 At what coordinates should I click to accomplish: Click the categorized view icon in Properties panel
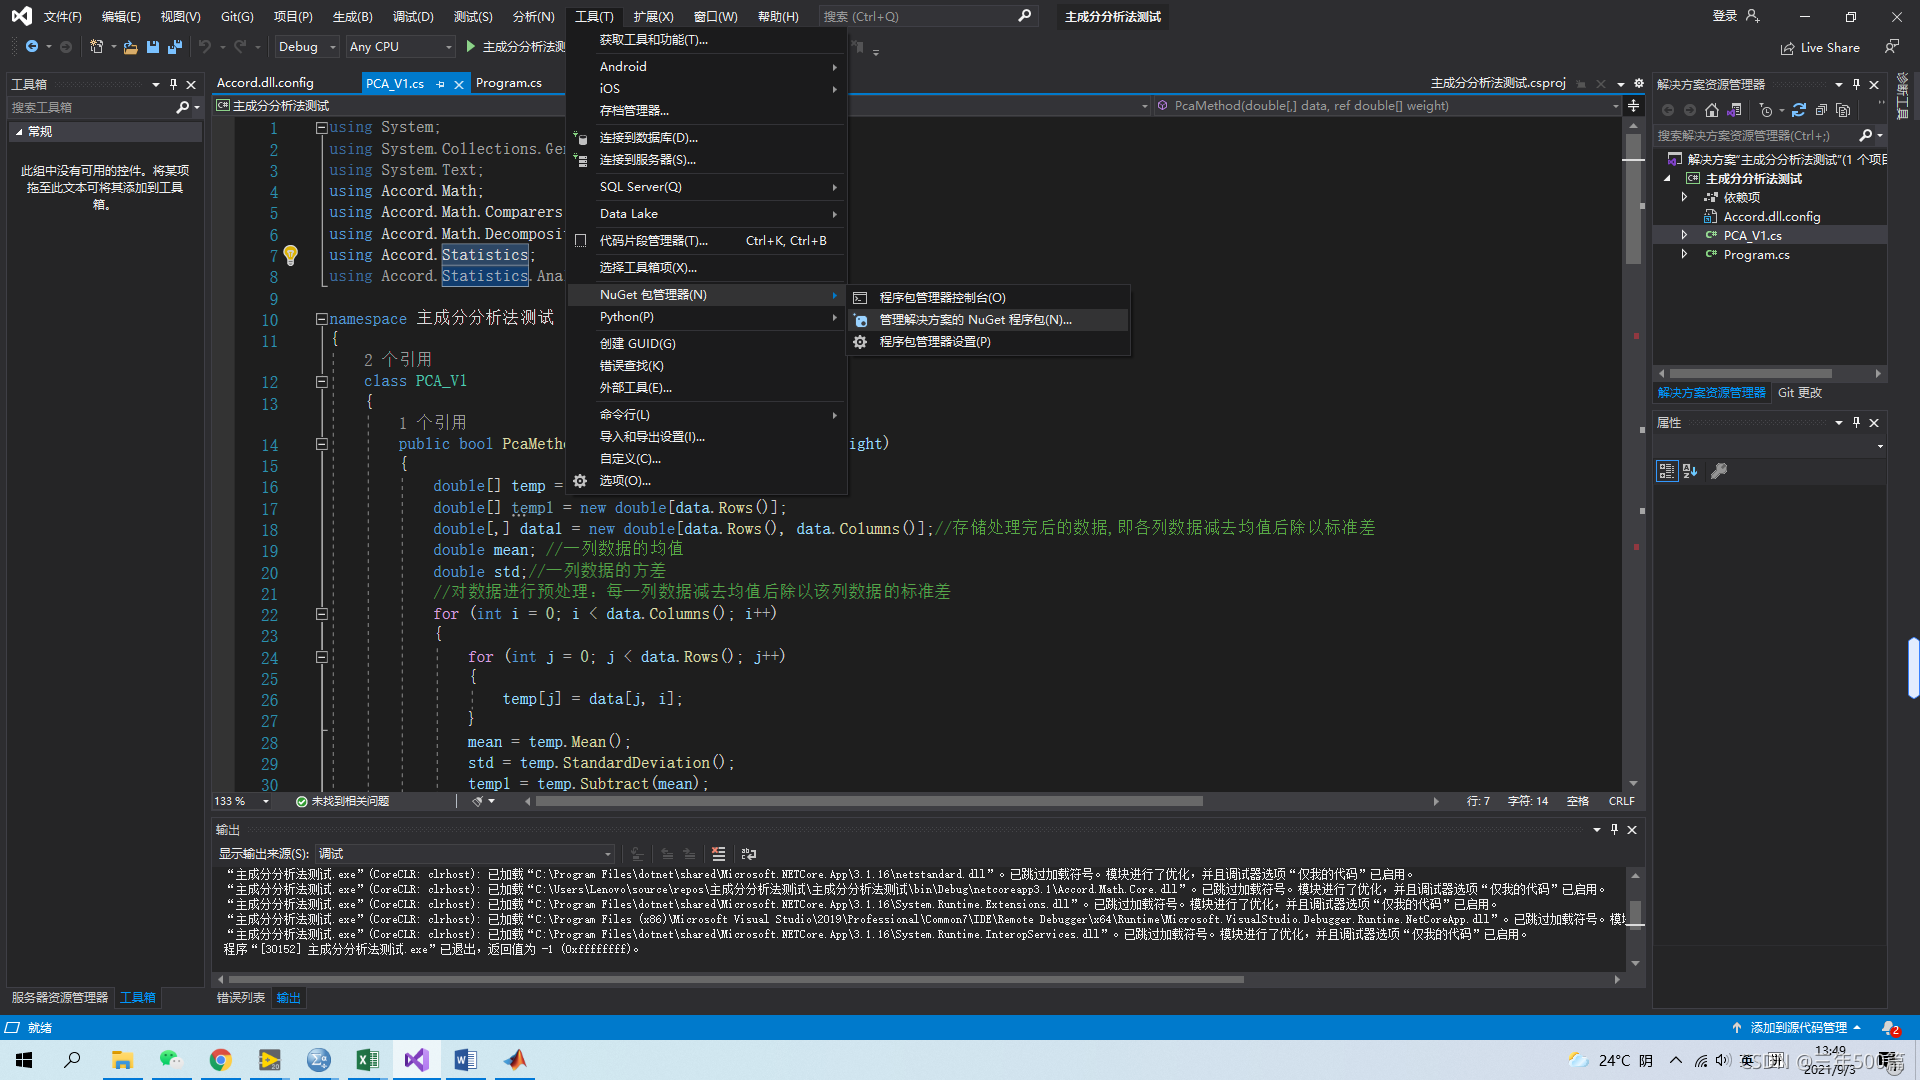point(1666,471)
